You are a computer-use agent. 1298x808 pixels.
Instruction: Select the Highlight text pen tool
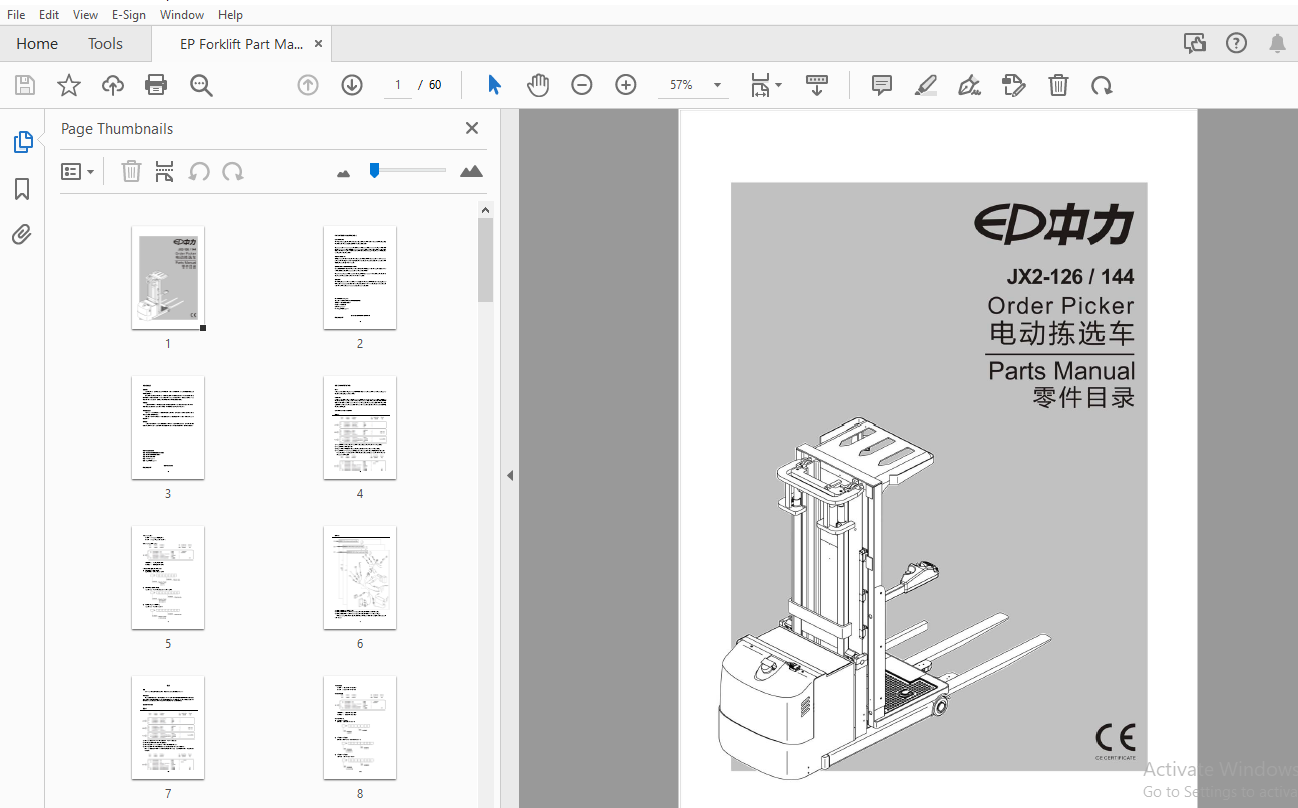[x=926, y=86]
